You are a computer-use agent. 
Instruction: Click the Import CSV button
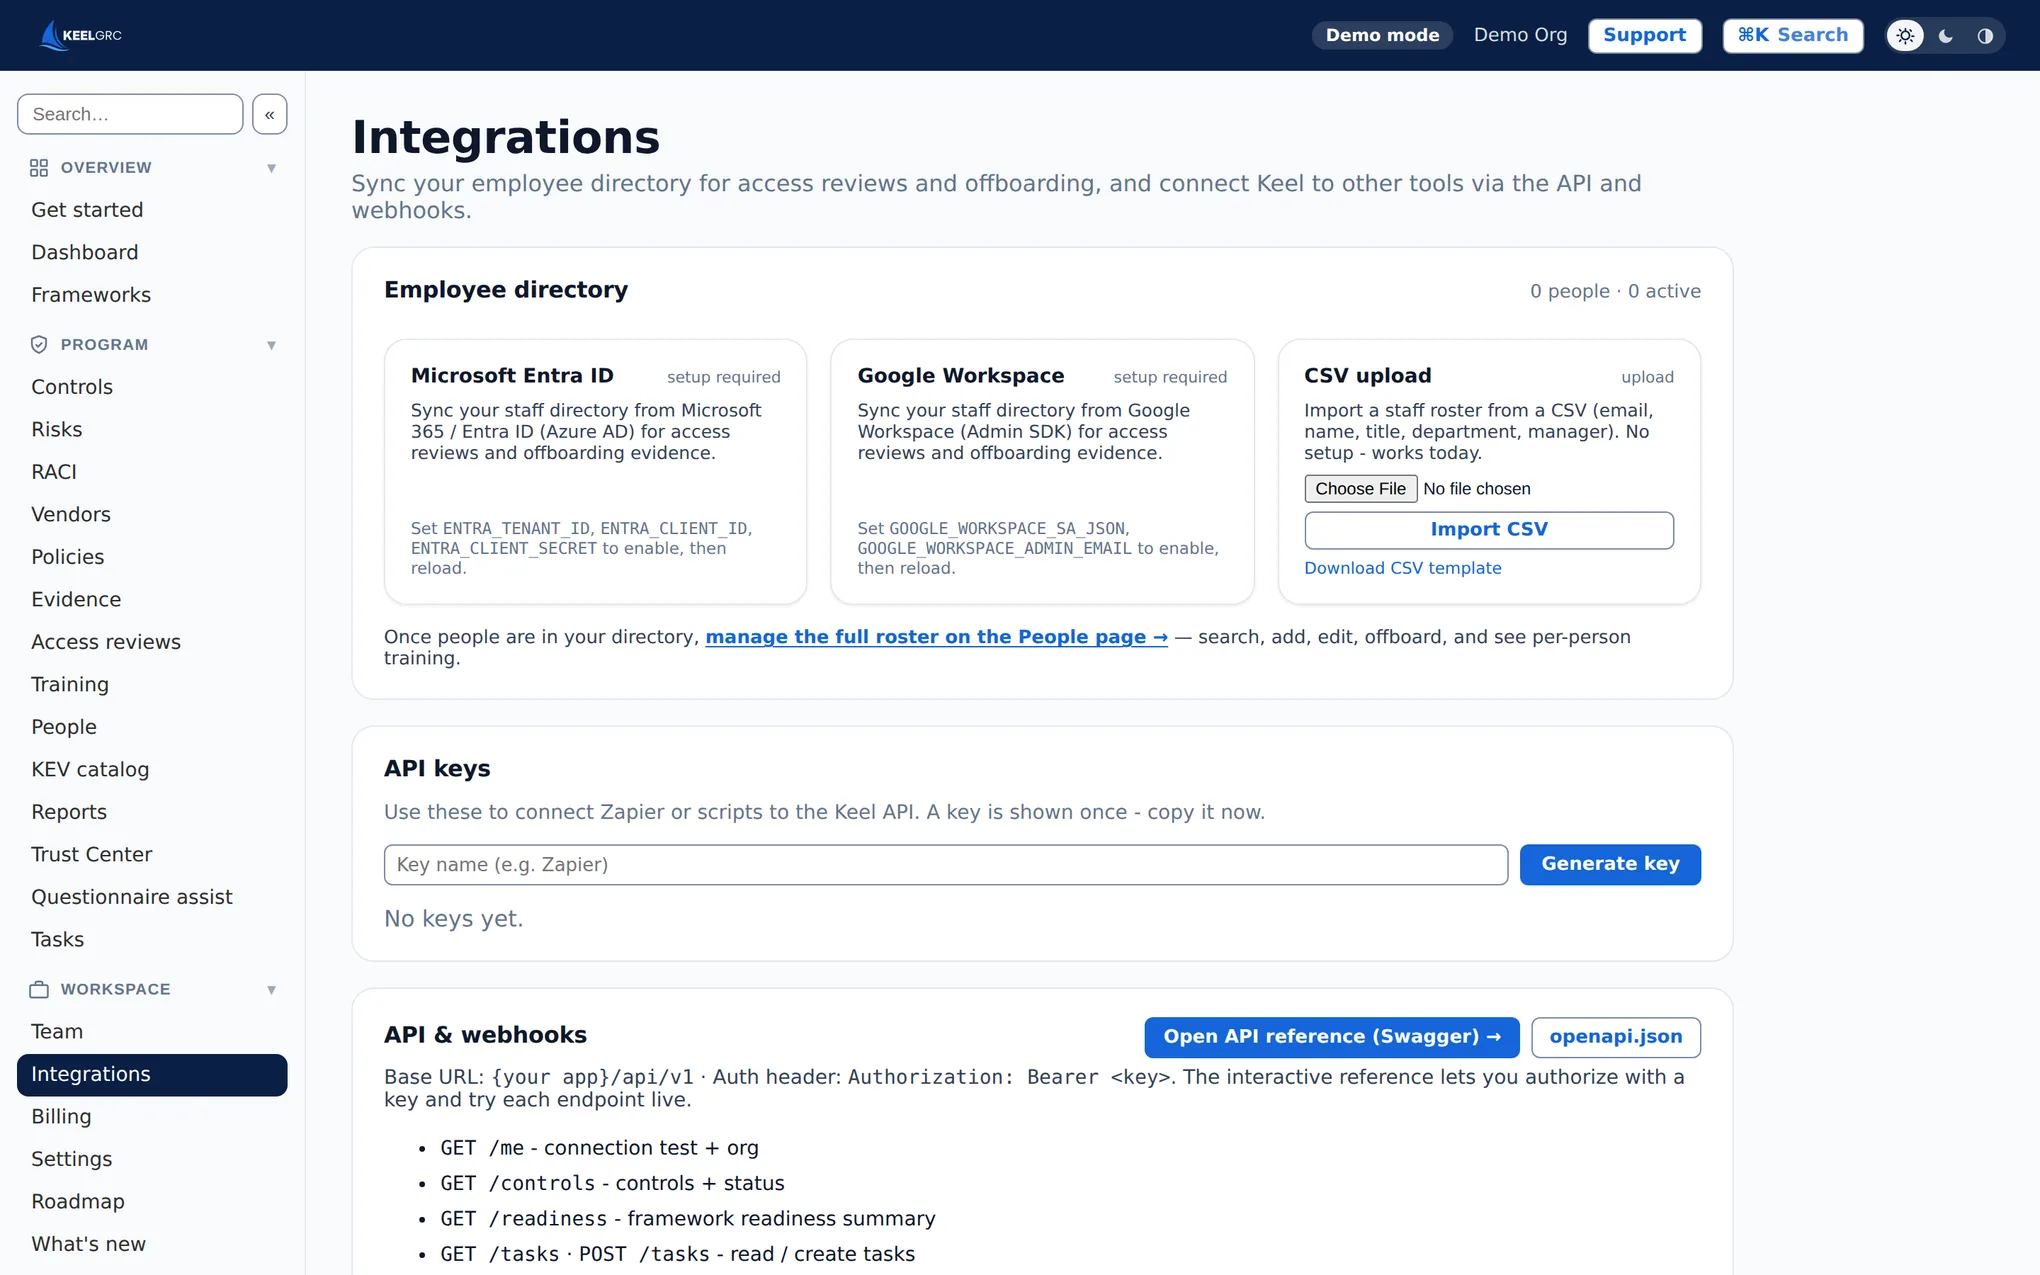[1489, 530]
